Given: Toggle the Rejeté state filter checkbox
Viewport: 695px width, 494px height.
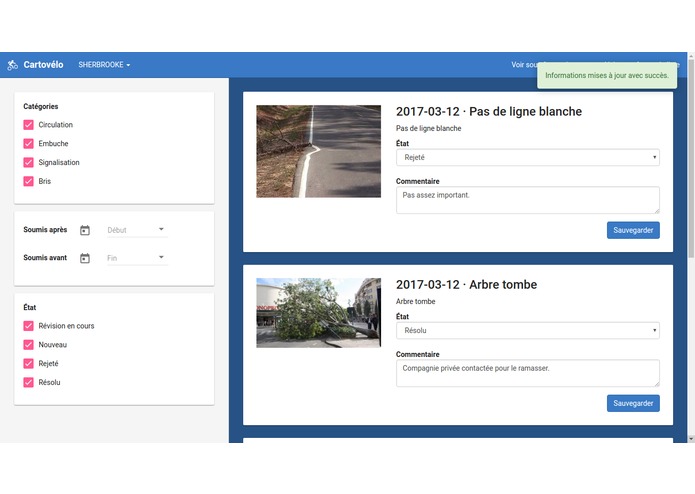Looking at the screenshot, I should point(28,364).
